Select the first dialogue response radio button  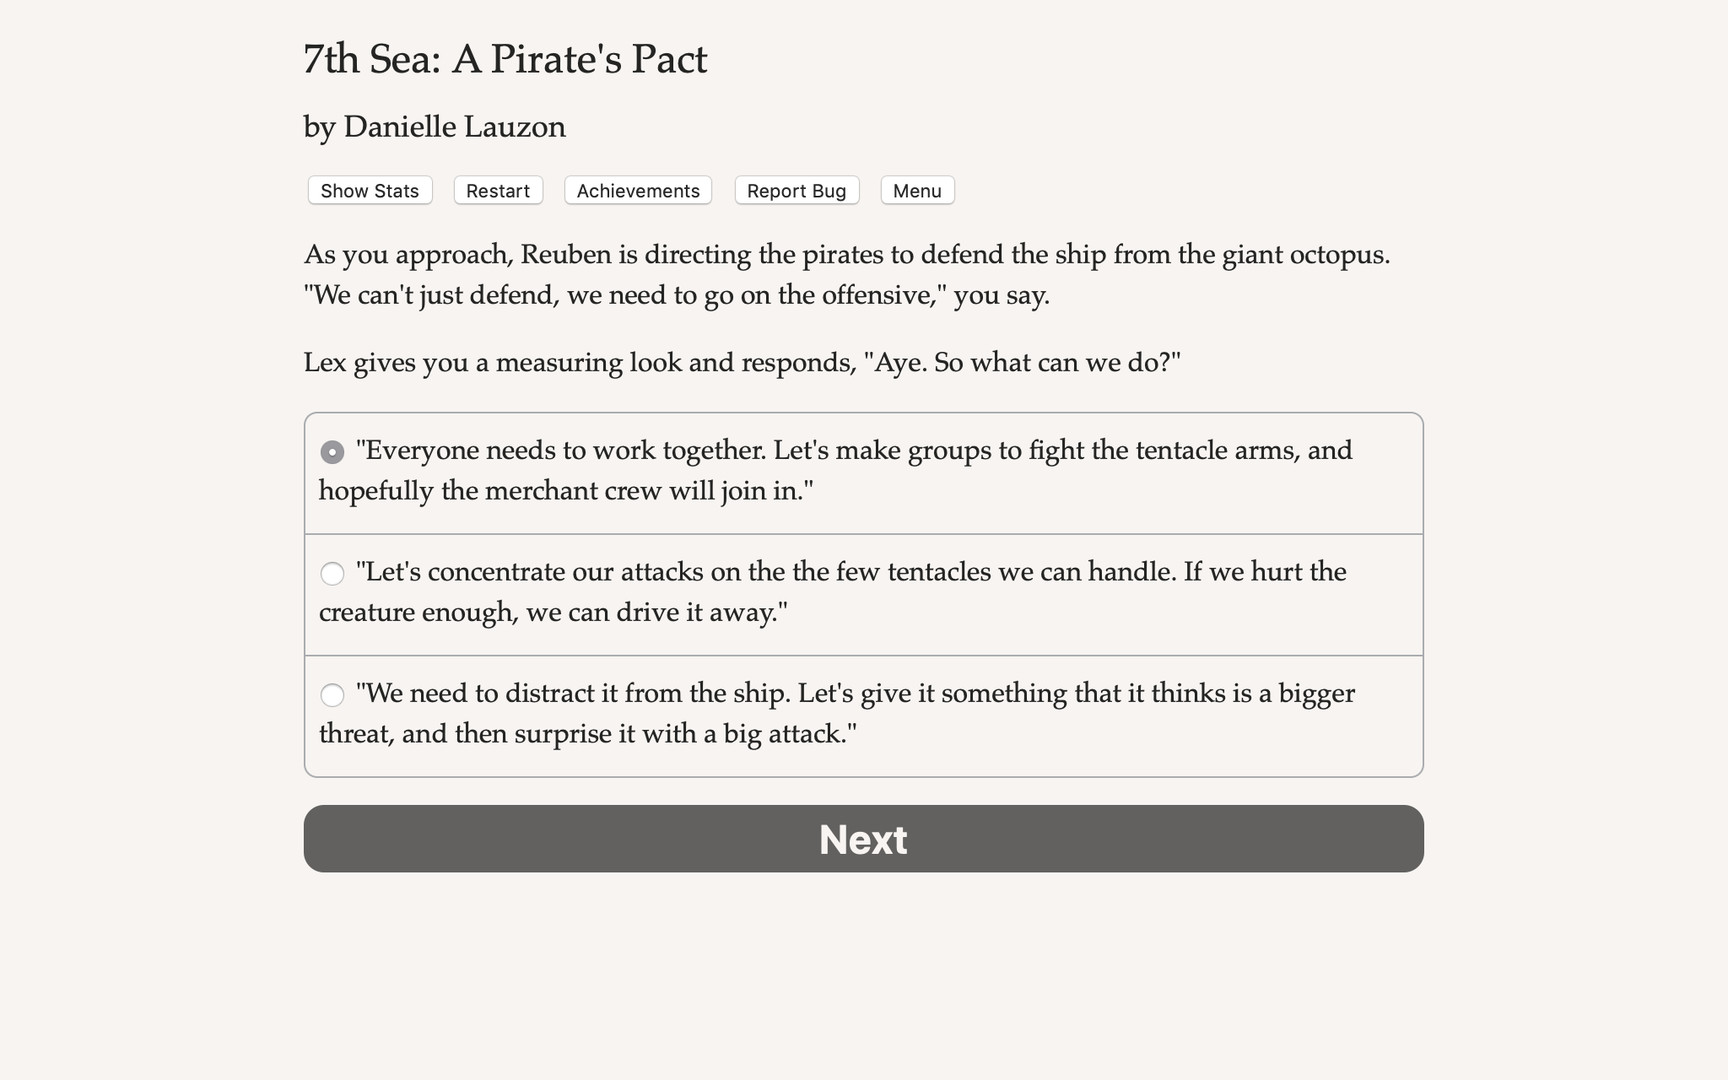[332, 452]
